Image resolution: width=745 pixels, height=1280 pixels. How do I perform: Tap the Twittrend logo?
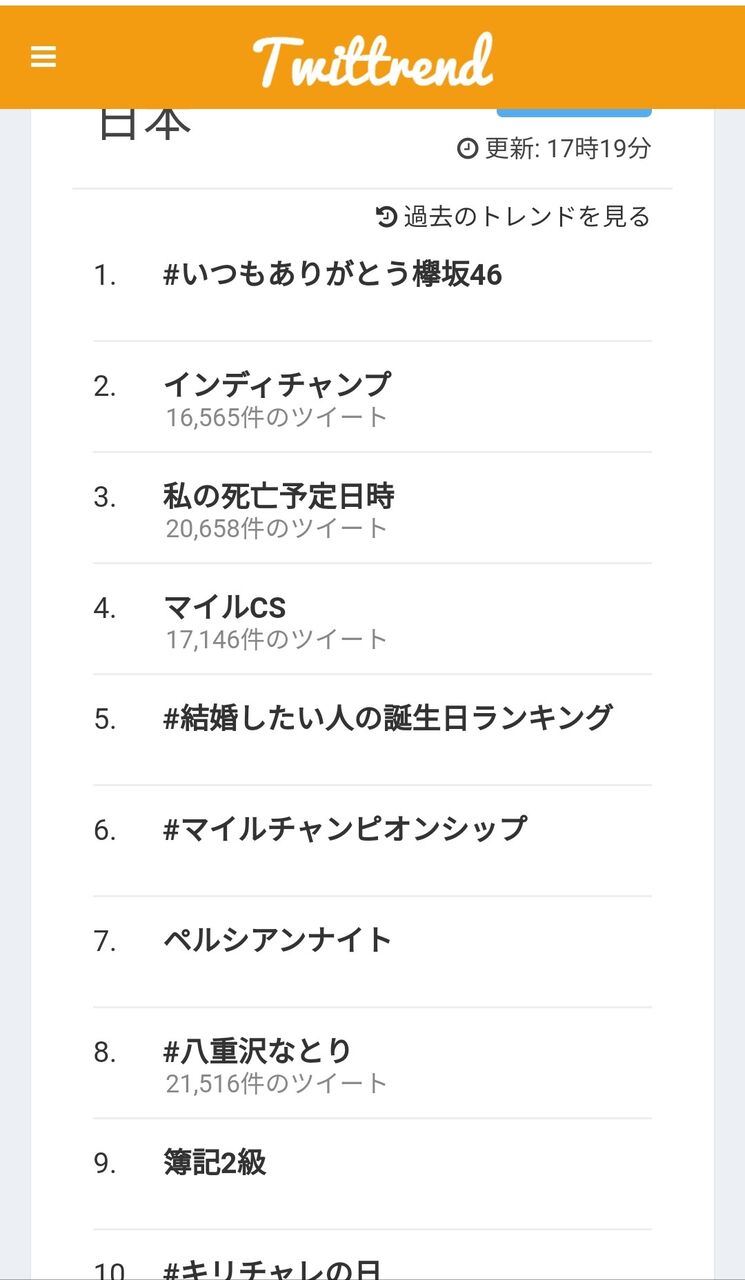373,60
